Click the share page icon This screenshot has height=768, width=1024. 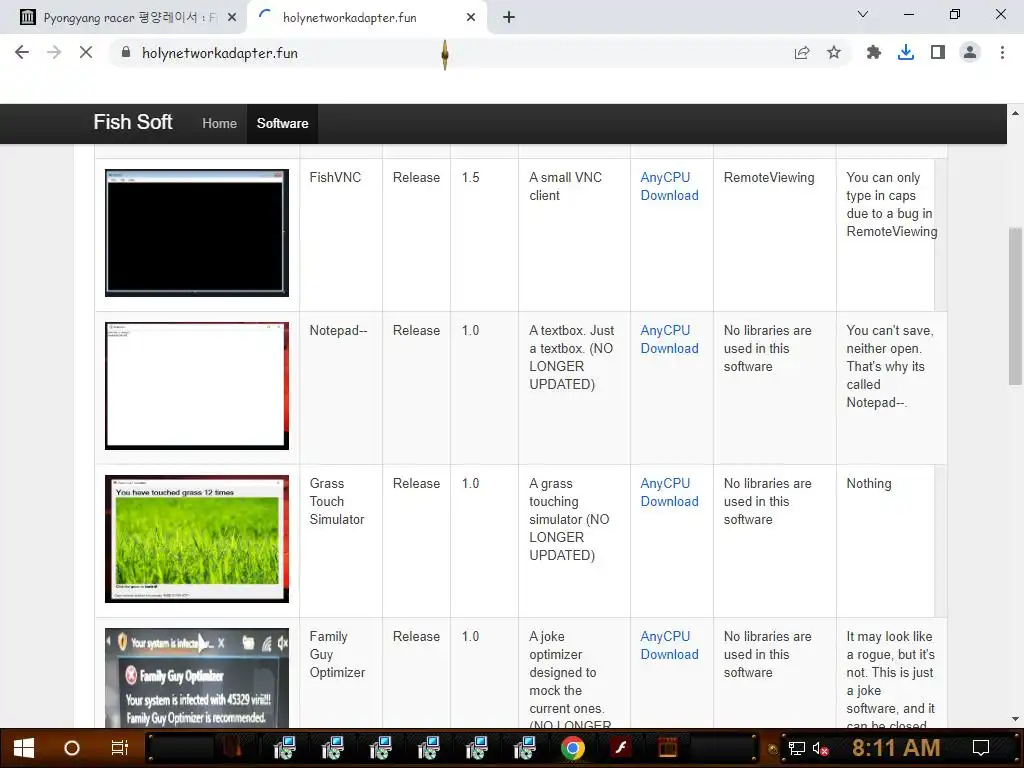point(802,52)
